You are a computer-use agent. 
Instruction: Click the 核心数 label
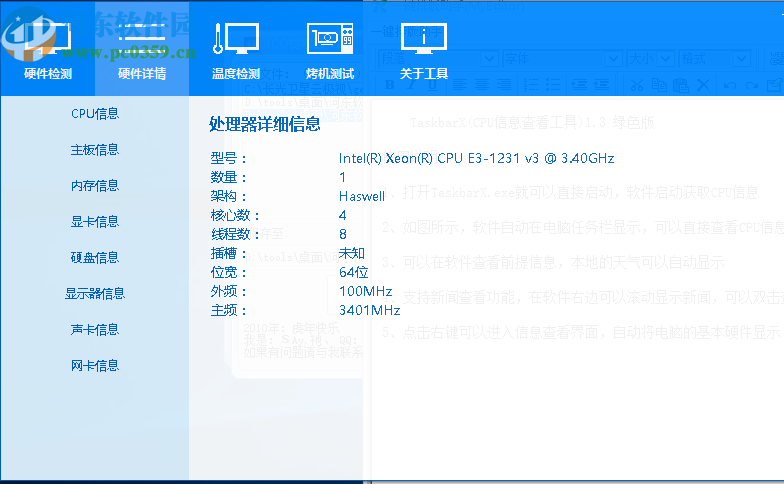[x=235, y=215]
